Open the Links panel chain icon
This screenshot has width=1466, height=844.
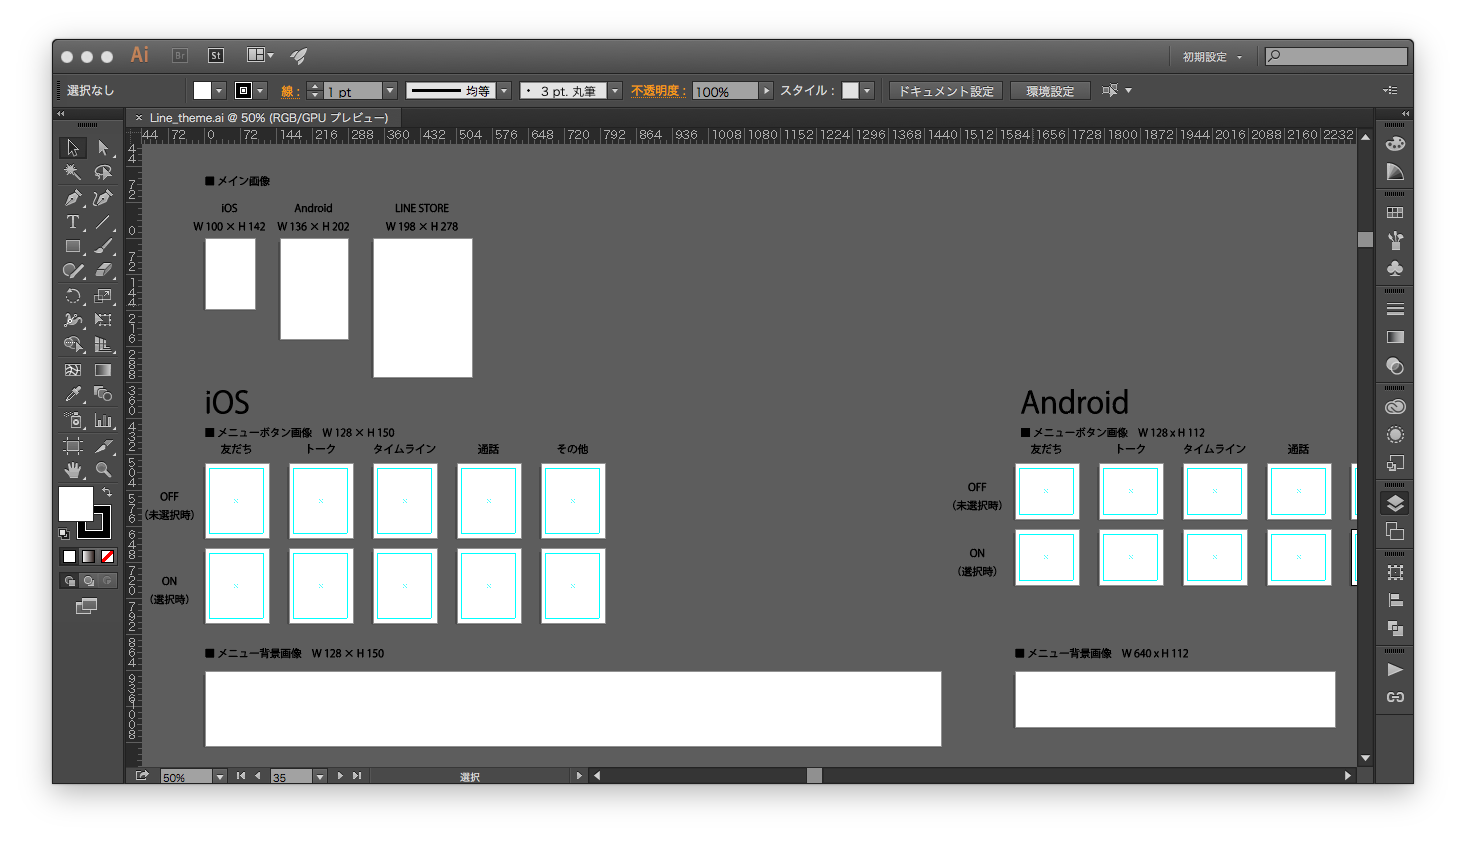coord(1395,697)
